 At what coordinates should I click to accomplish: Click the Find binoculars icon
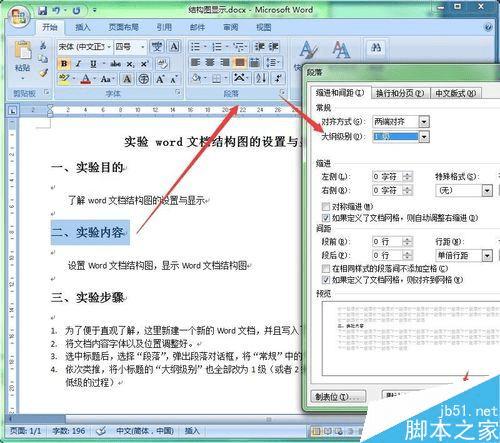coord(376,48)
